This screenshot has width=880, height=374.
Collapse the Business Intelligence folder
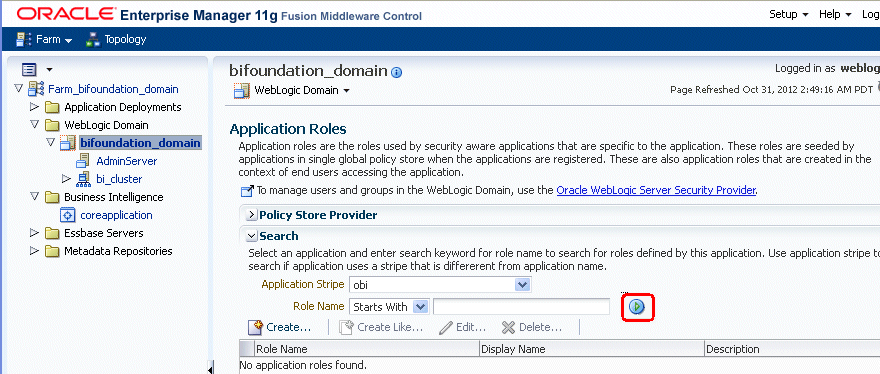pyautogui.click(x=34, y=197)
